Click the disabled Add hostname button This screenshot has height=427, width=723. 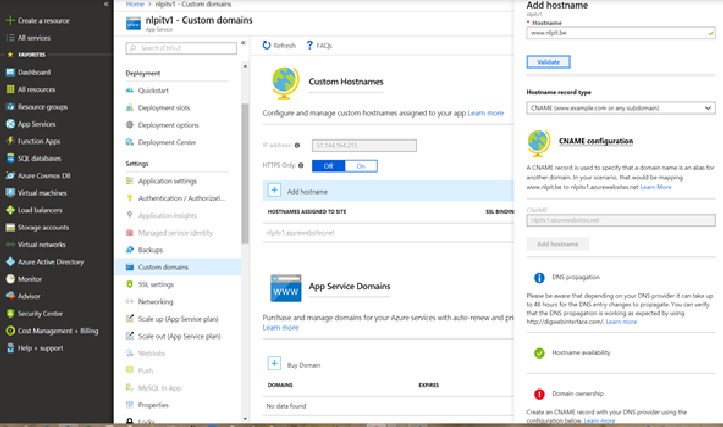[557, 244]
